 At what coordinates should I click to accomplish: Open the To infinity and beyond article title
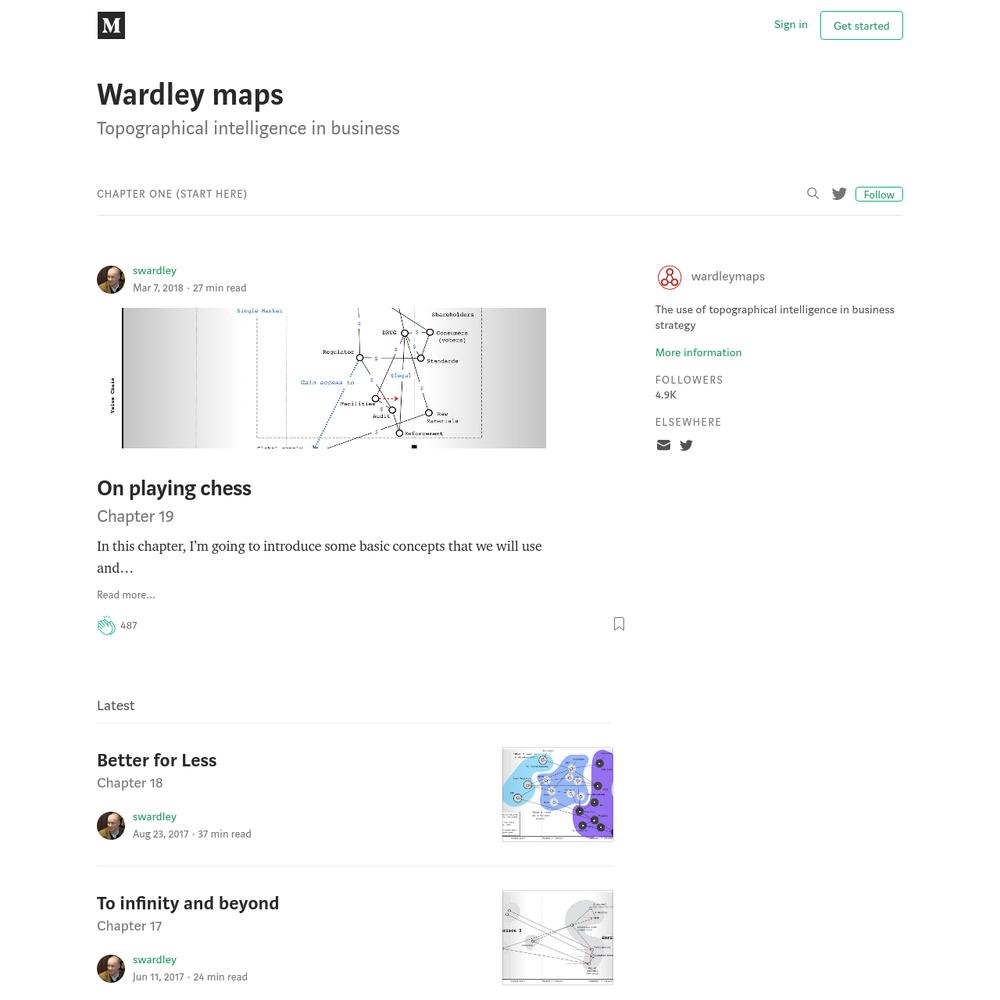[x=188, y=903]
